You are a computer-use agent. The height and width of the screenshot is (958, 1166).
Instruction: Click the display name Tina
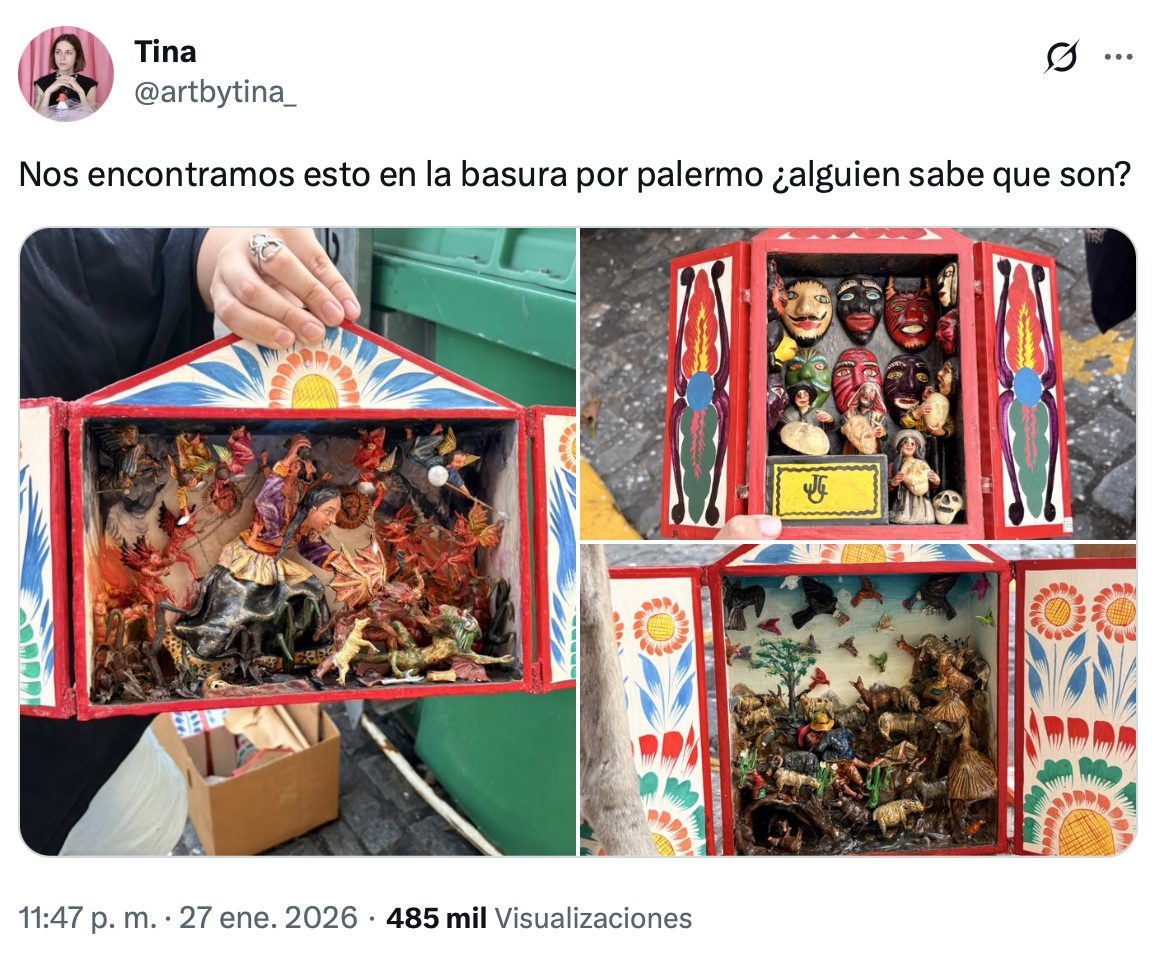tap(165, 52)
